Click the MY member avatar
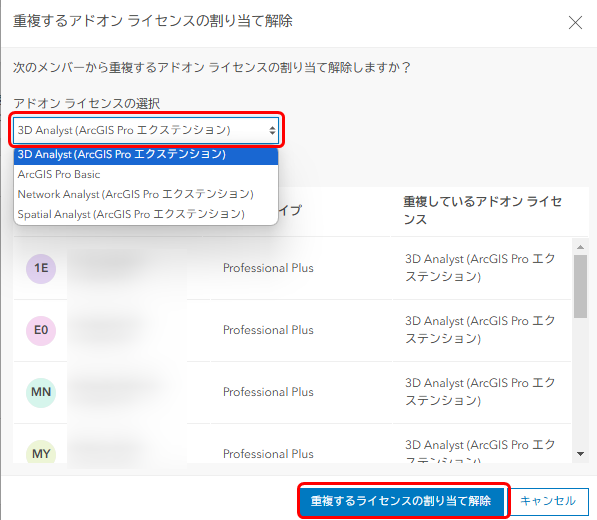597x520 pixels. [41, 452]
